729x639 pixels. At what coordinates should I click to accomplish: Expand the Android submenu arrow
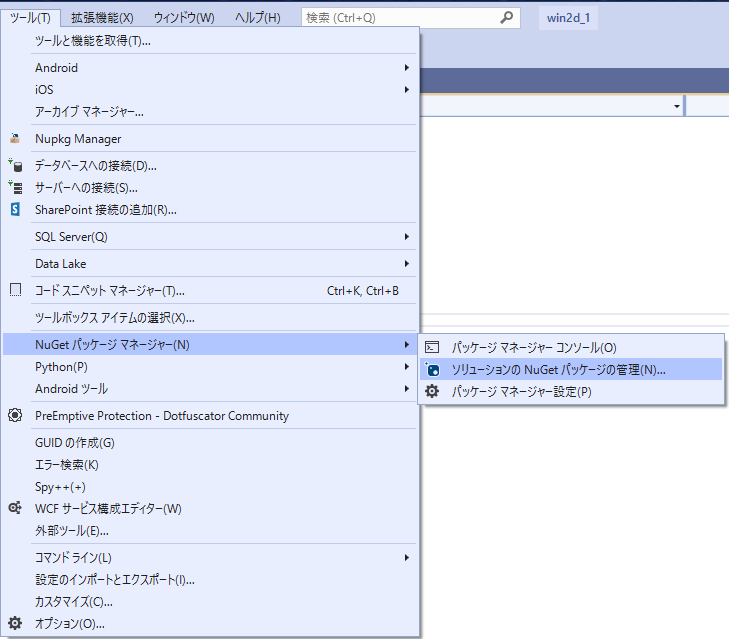click(x=407, y=68)
